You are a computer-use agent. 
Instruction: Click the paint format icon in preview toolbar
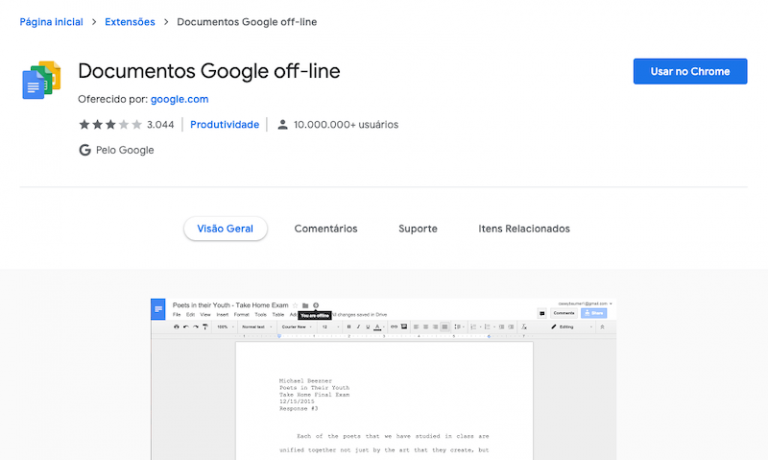click(x=205, y=327)
